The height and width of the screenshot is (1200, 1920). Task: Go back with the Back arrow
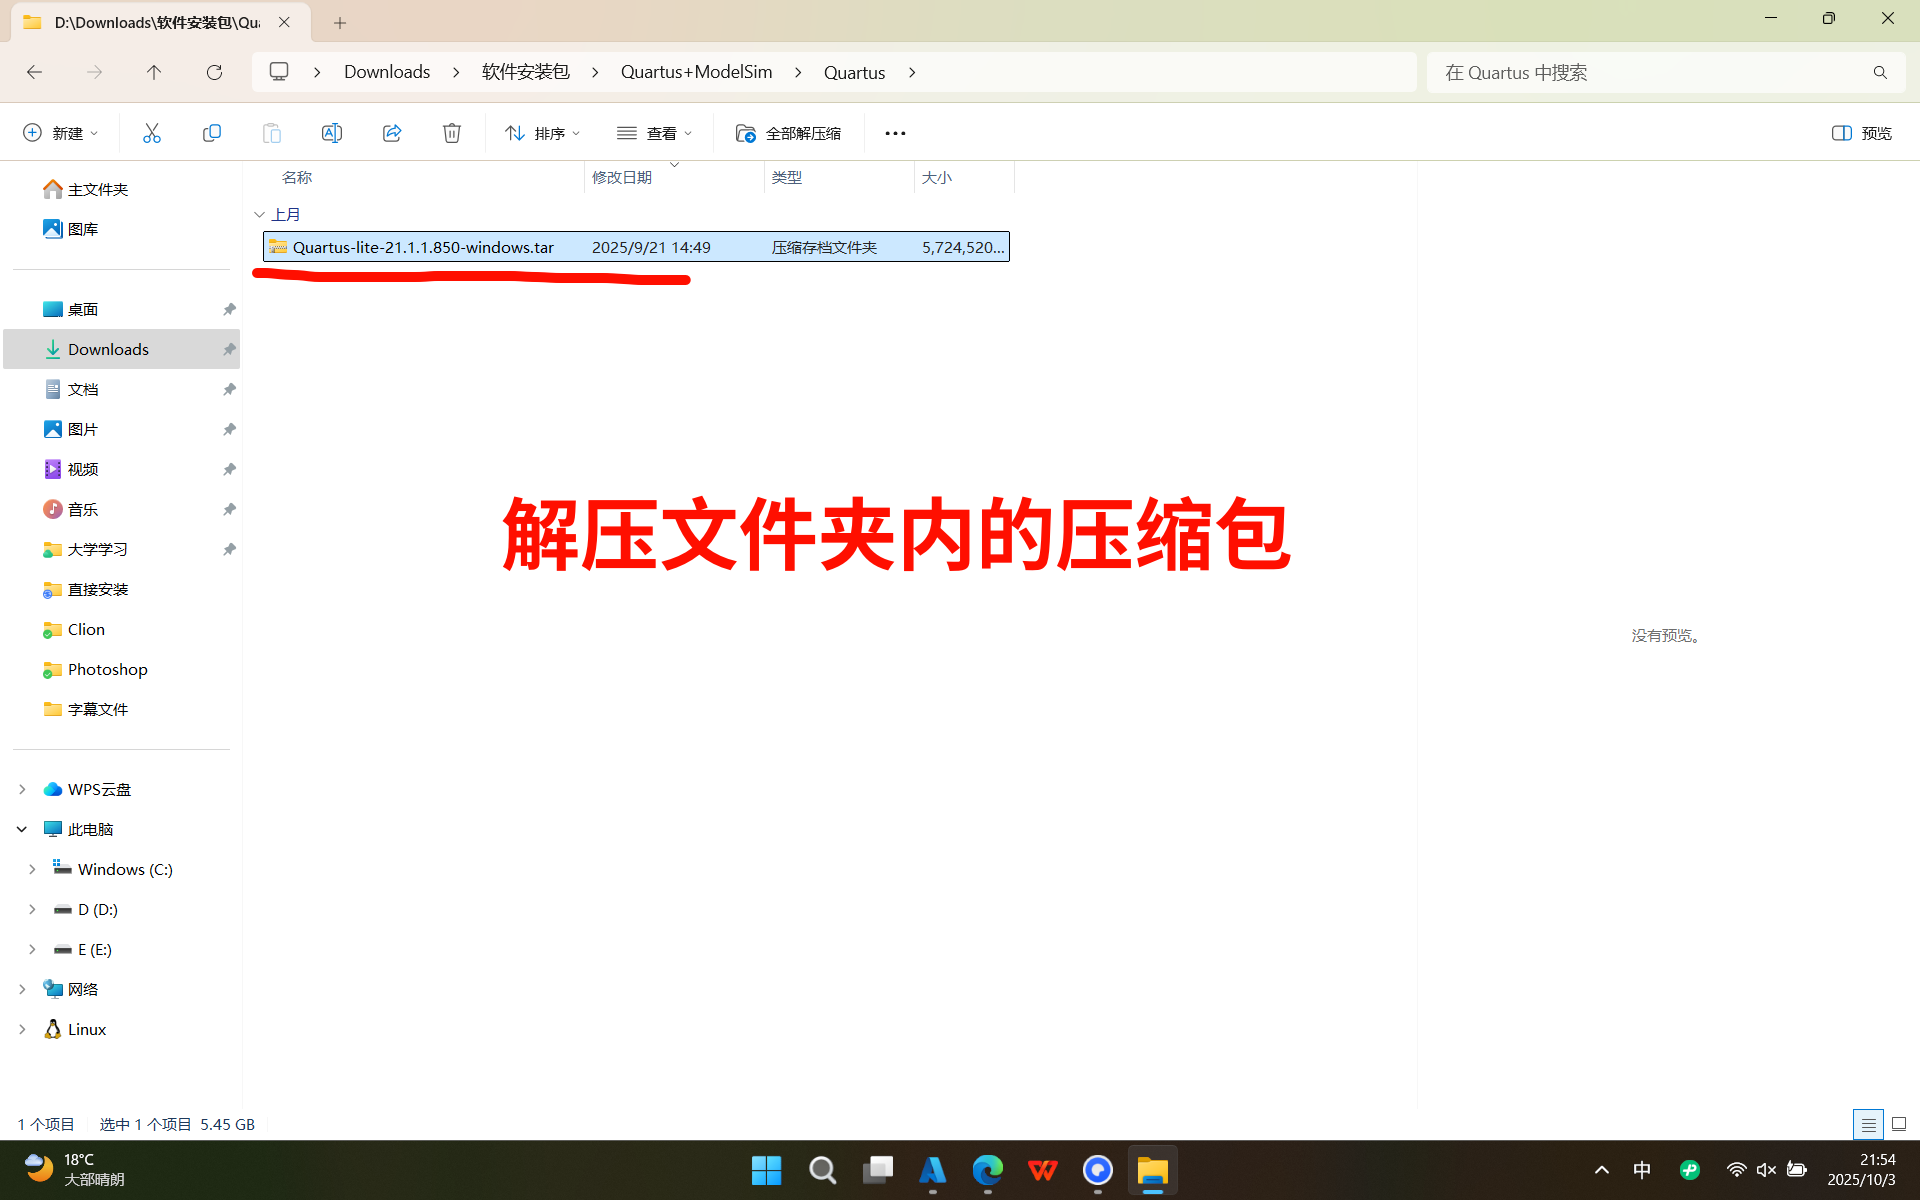click(34, 72)
